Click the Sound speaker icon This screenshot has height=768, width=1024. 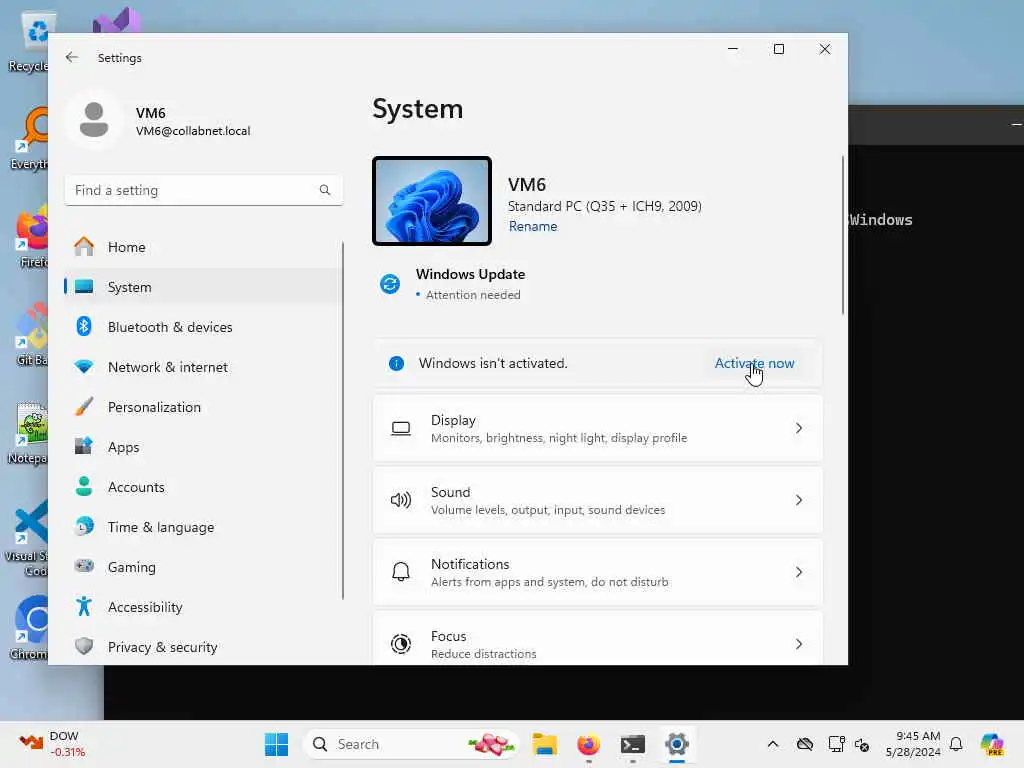click(x=401, y=500)
